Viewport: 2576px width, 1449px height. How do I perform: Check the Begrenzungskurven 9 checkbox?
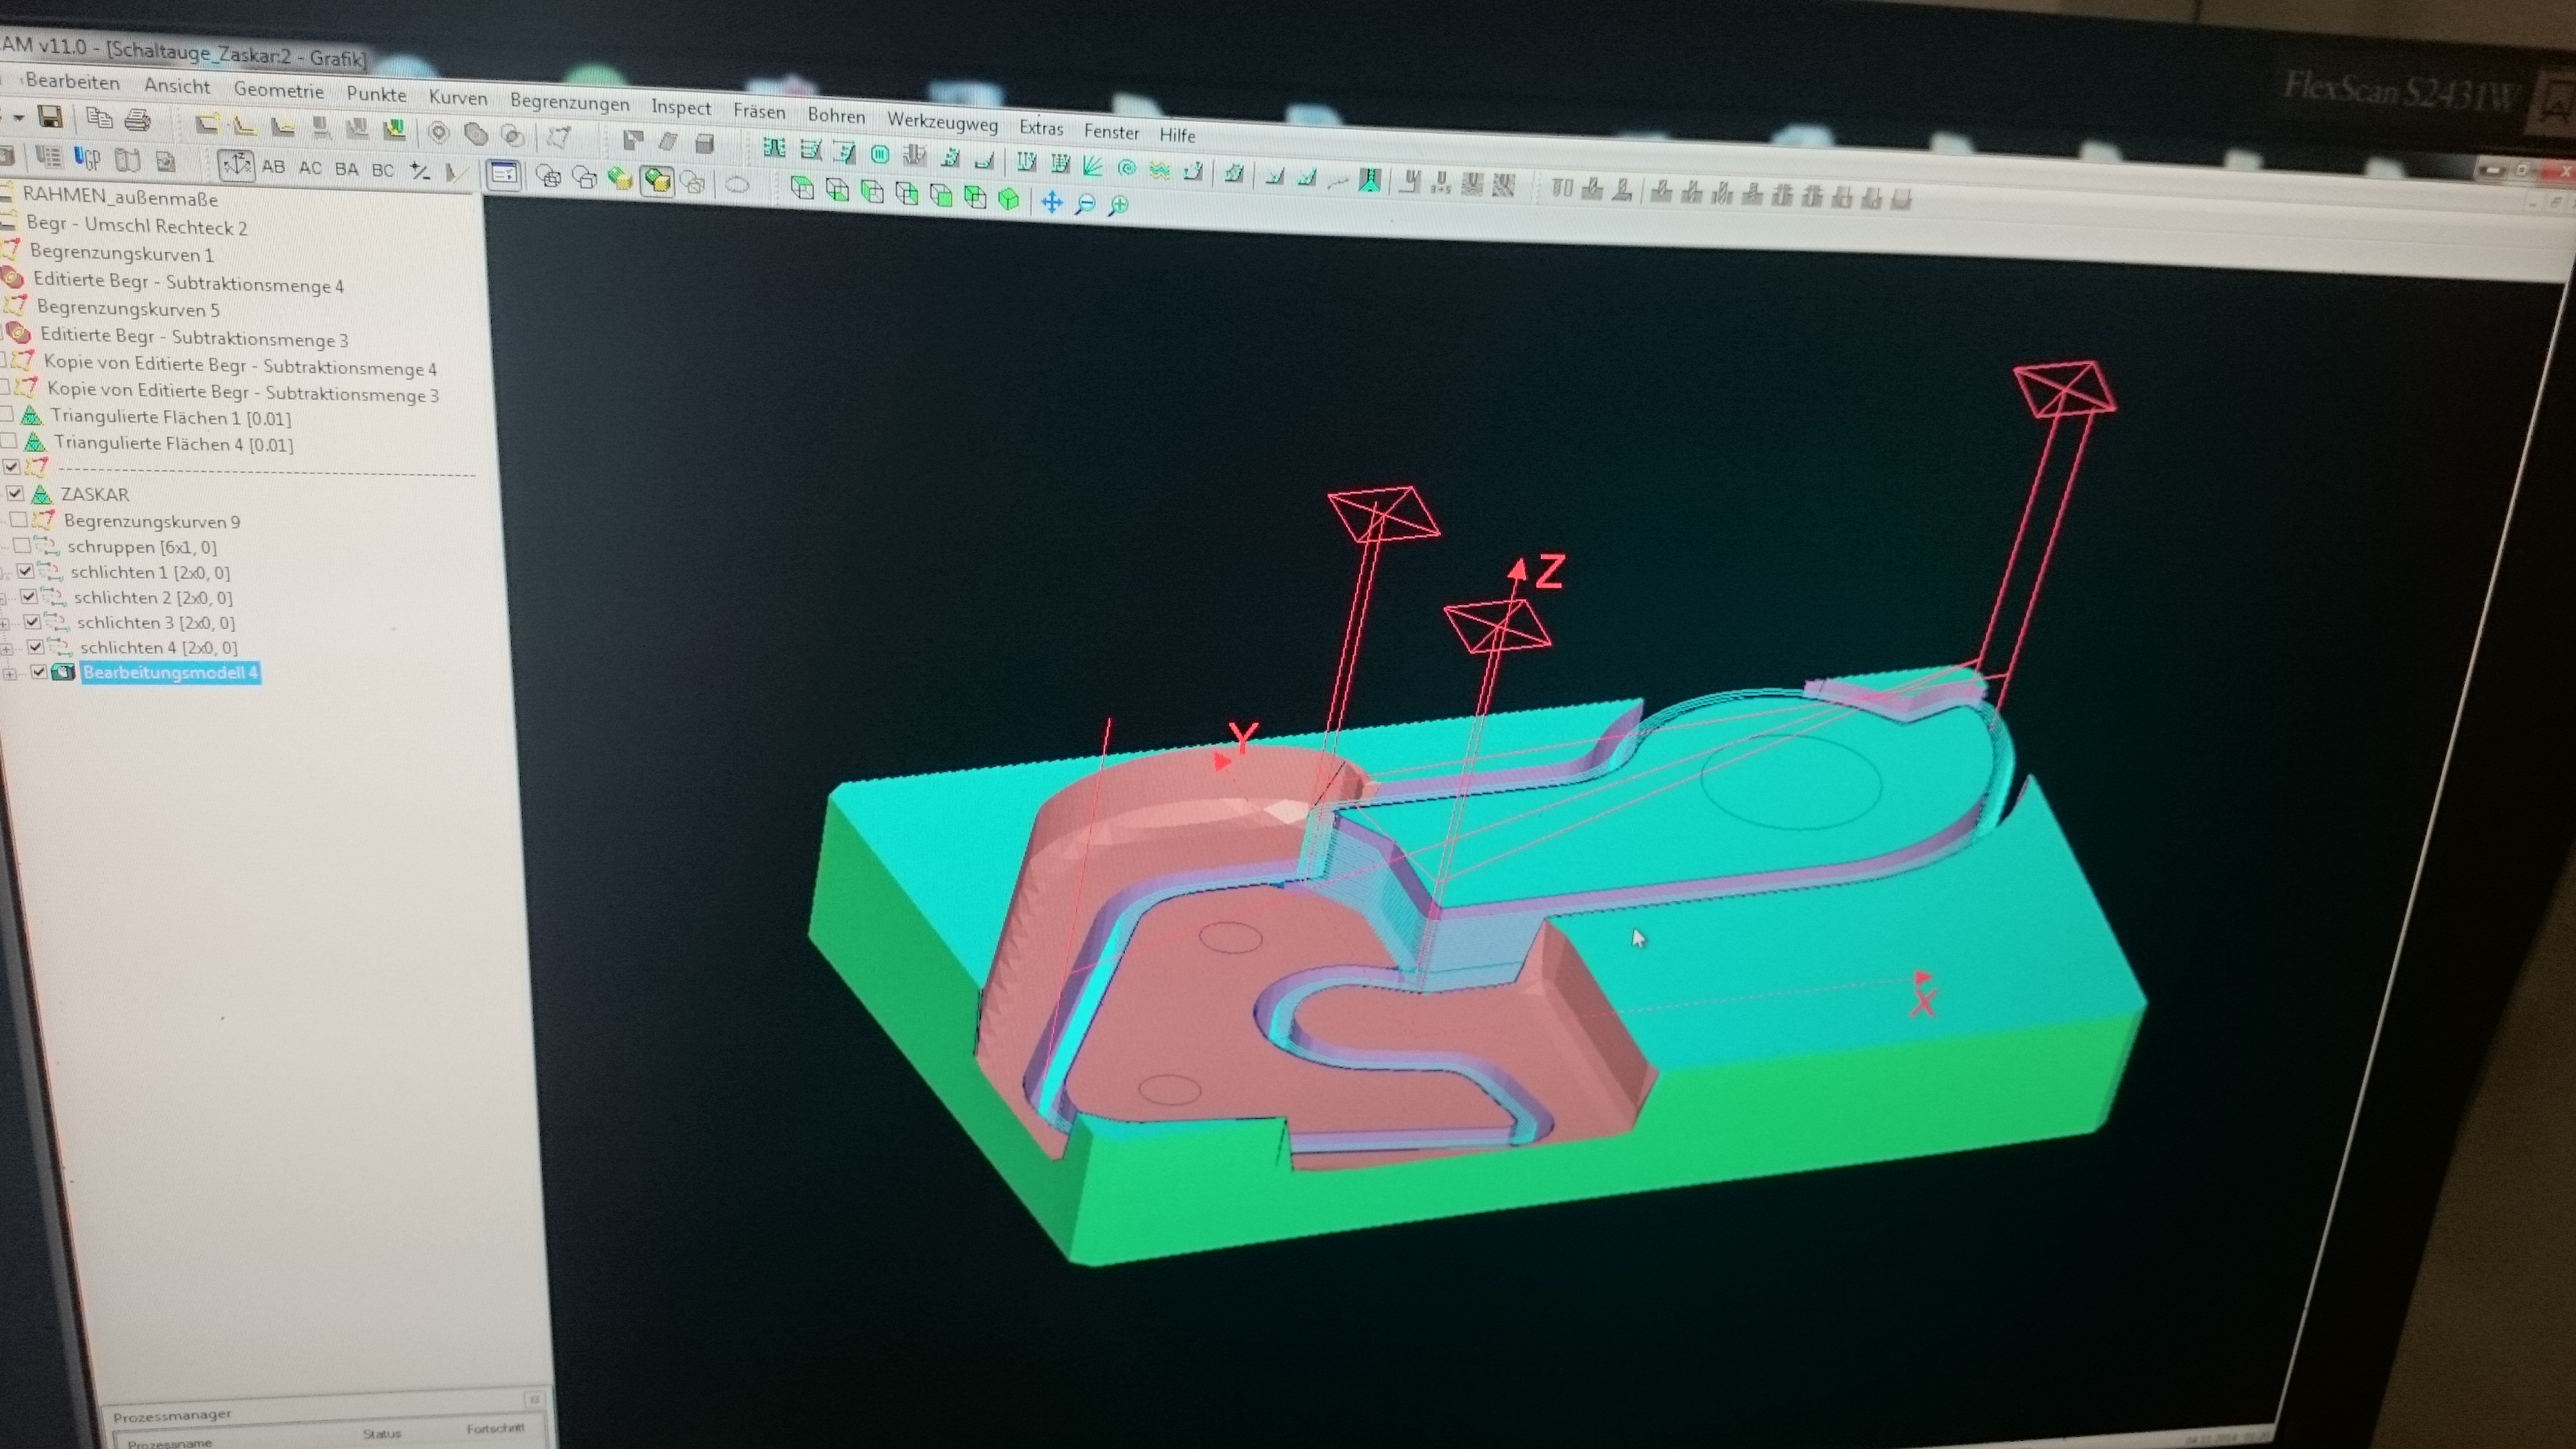(x=18, y=519)
